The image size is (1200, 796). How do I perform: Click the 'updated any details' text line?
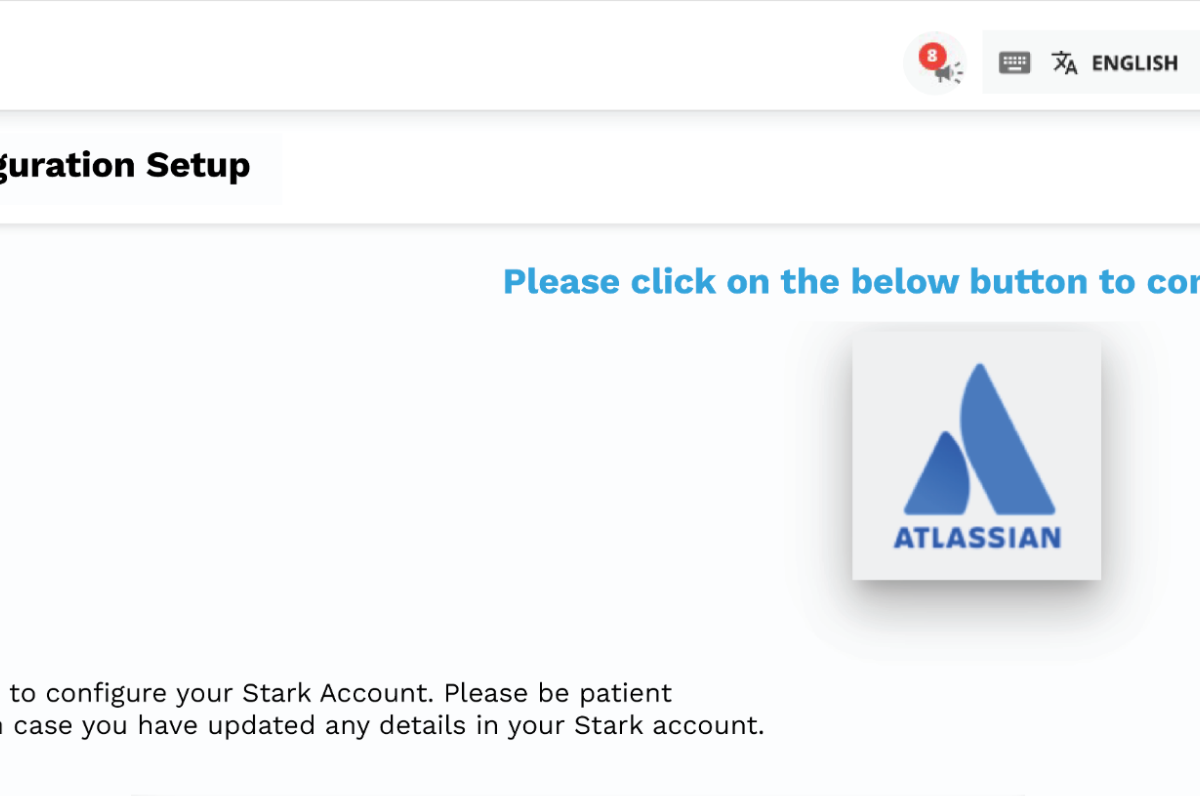[x=382, y=725]
